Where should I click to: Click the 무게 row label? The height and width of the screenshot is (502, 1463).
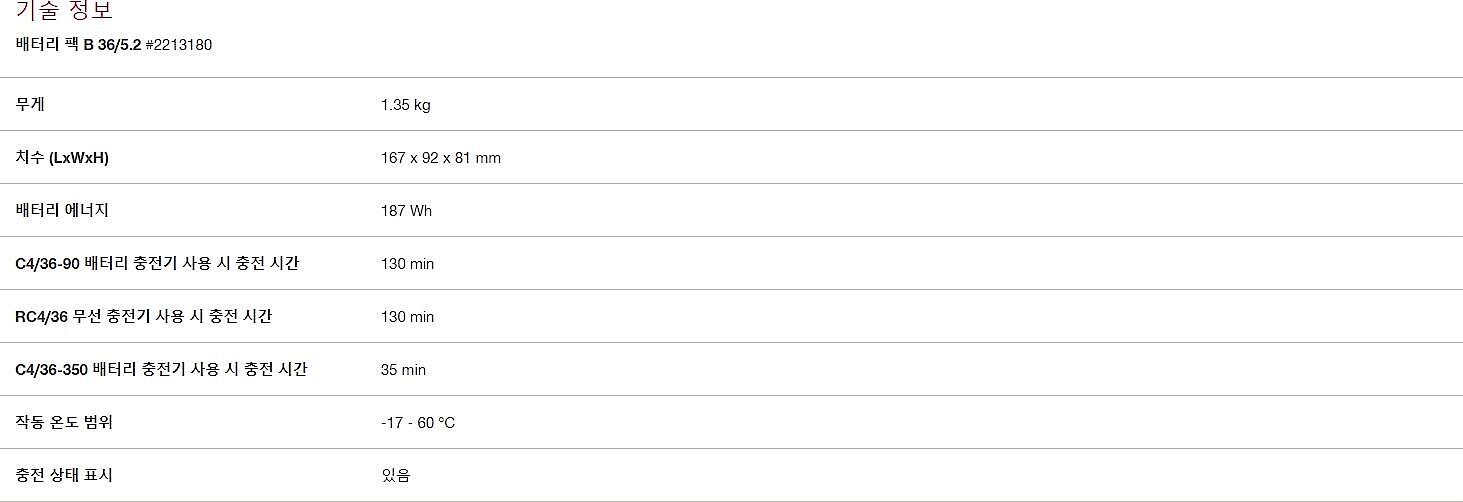point(30,104)
